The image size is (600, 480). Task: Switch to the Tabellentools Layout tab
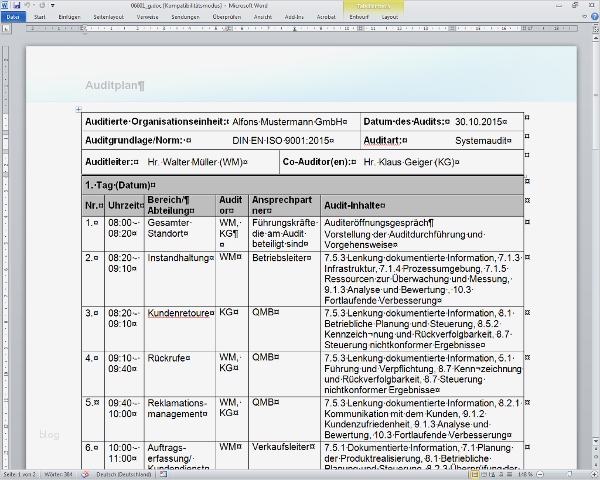390,17
